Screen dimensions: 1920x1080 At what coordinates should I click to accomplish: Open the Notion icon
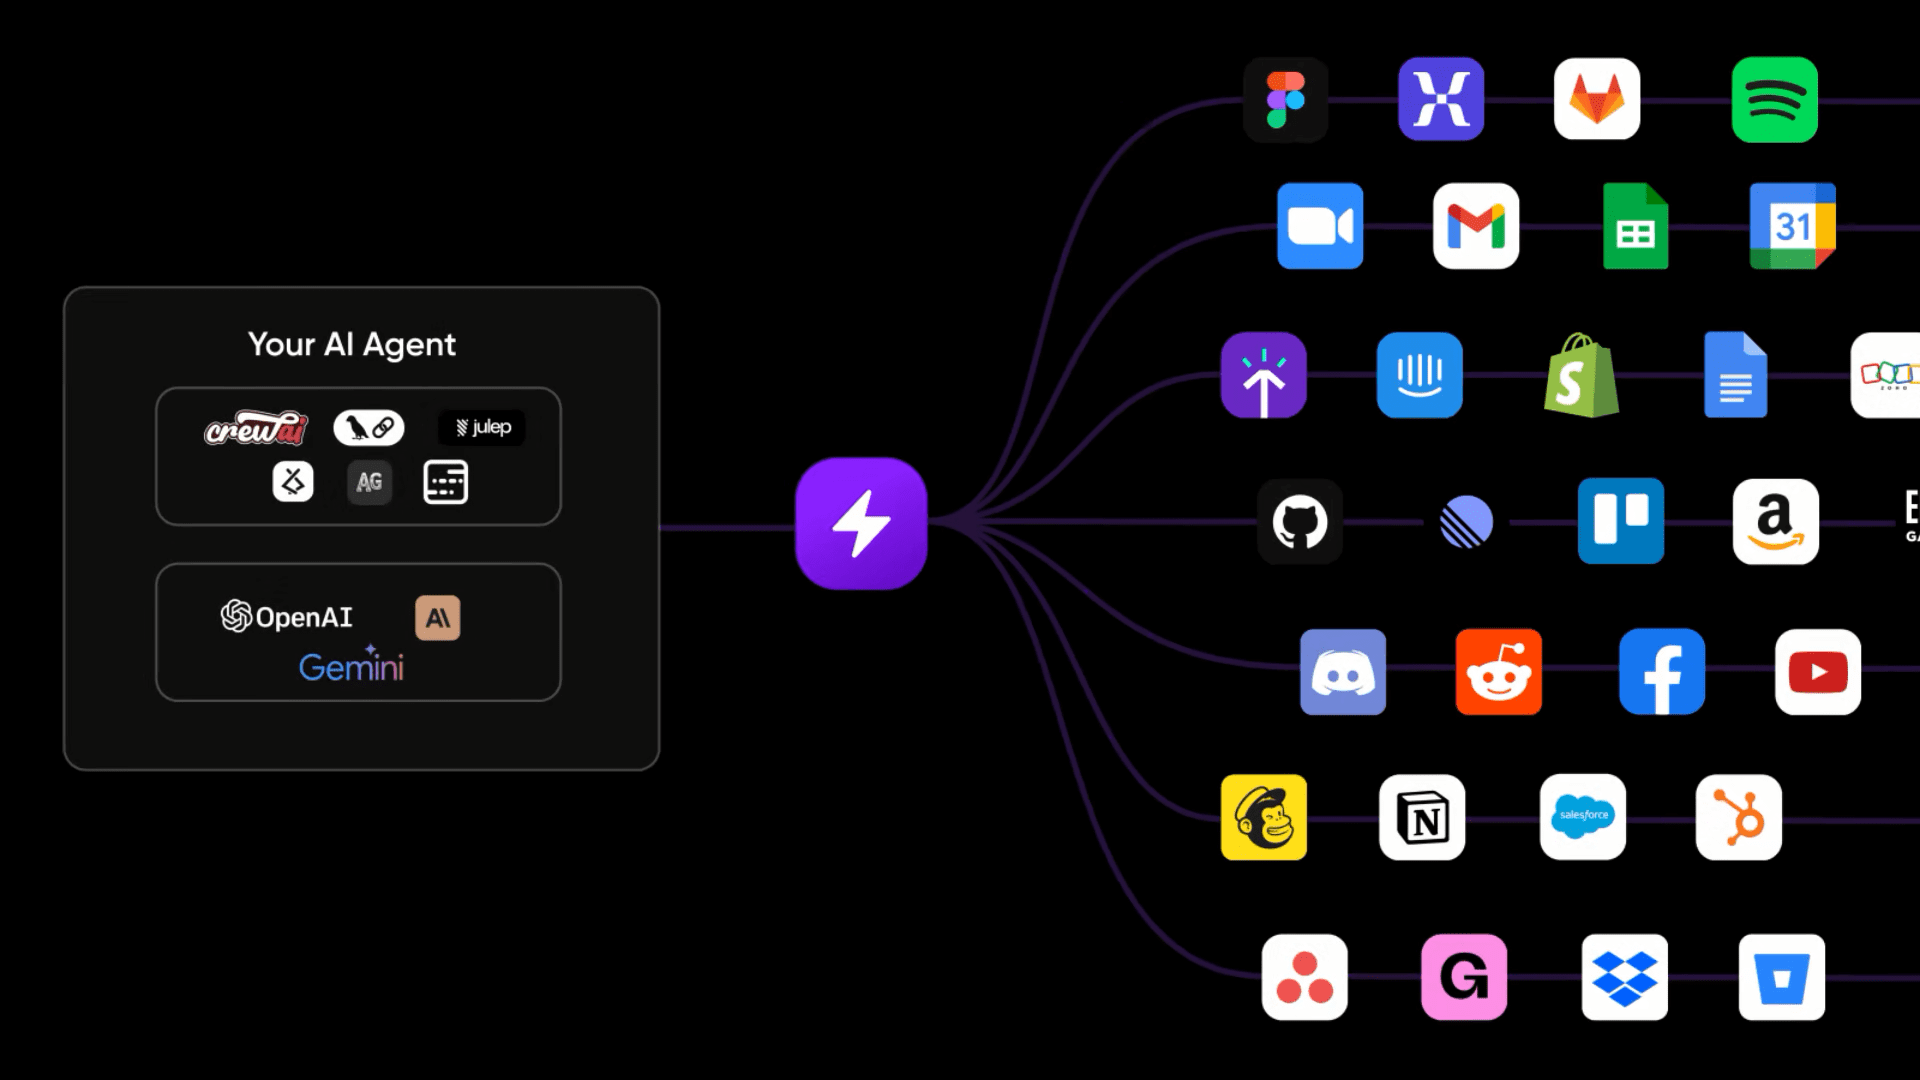pos(1422,817)
